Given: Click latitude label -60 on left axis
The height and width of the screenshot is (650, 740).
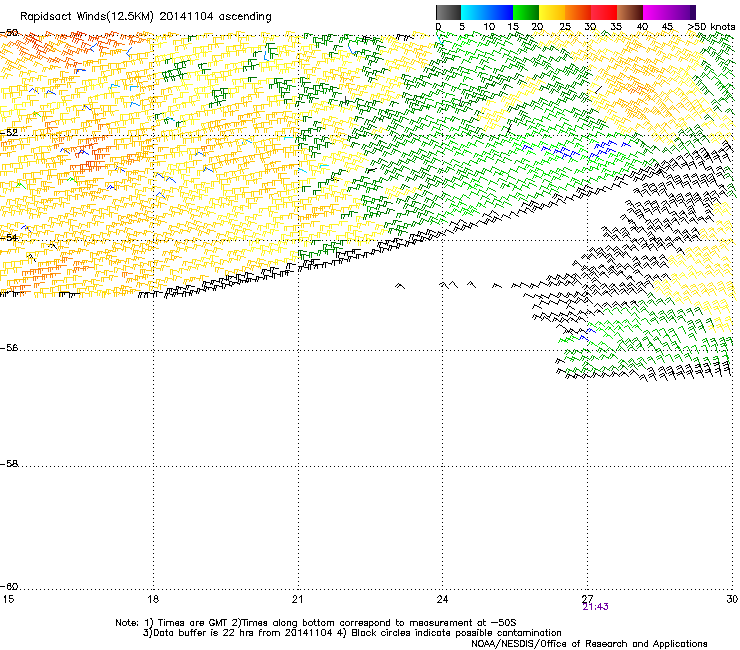Looking at the screenshot, I should click(9, 587).
